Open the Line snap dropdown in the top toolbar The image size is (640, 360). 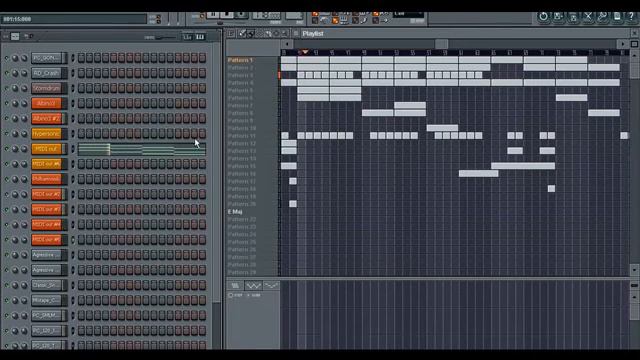[408, 14]
